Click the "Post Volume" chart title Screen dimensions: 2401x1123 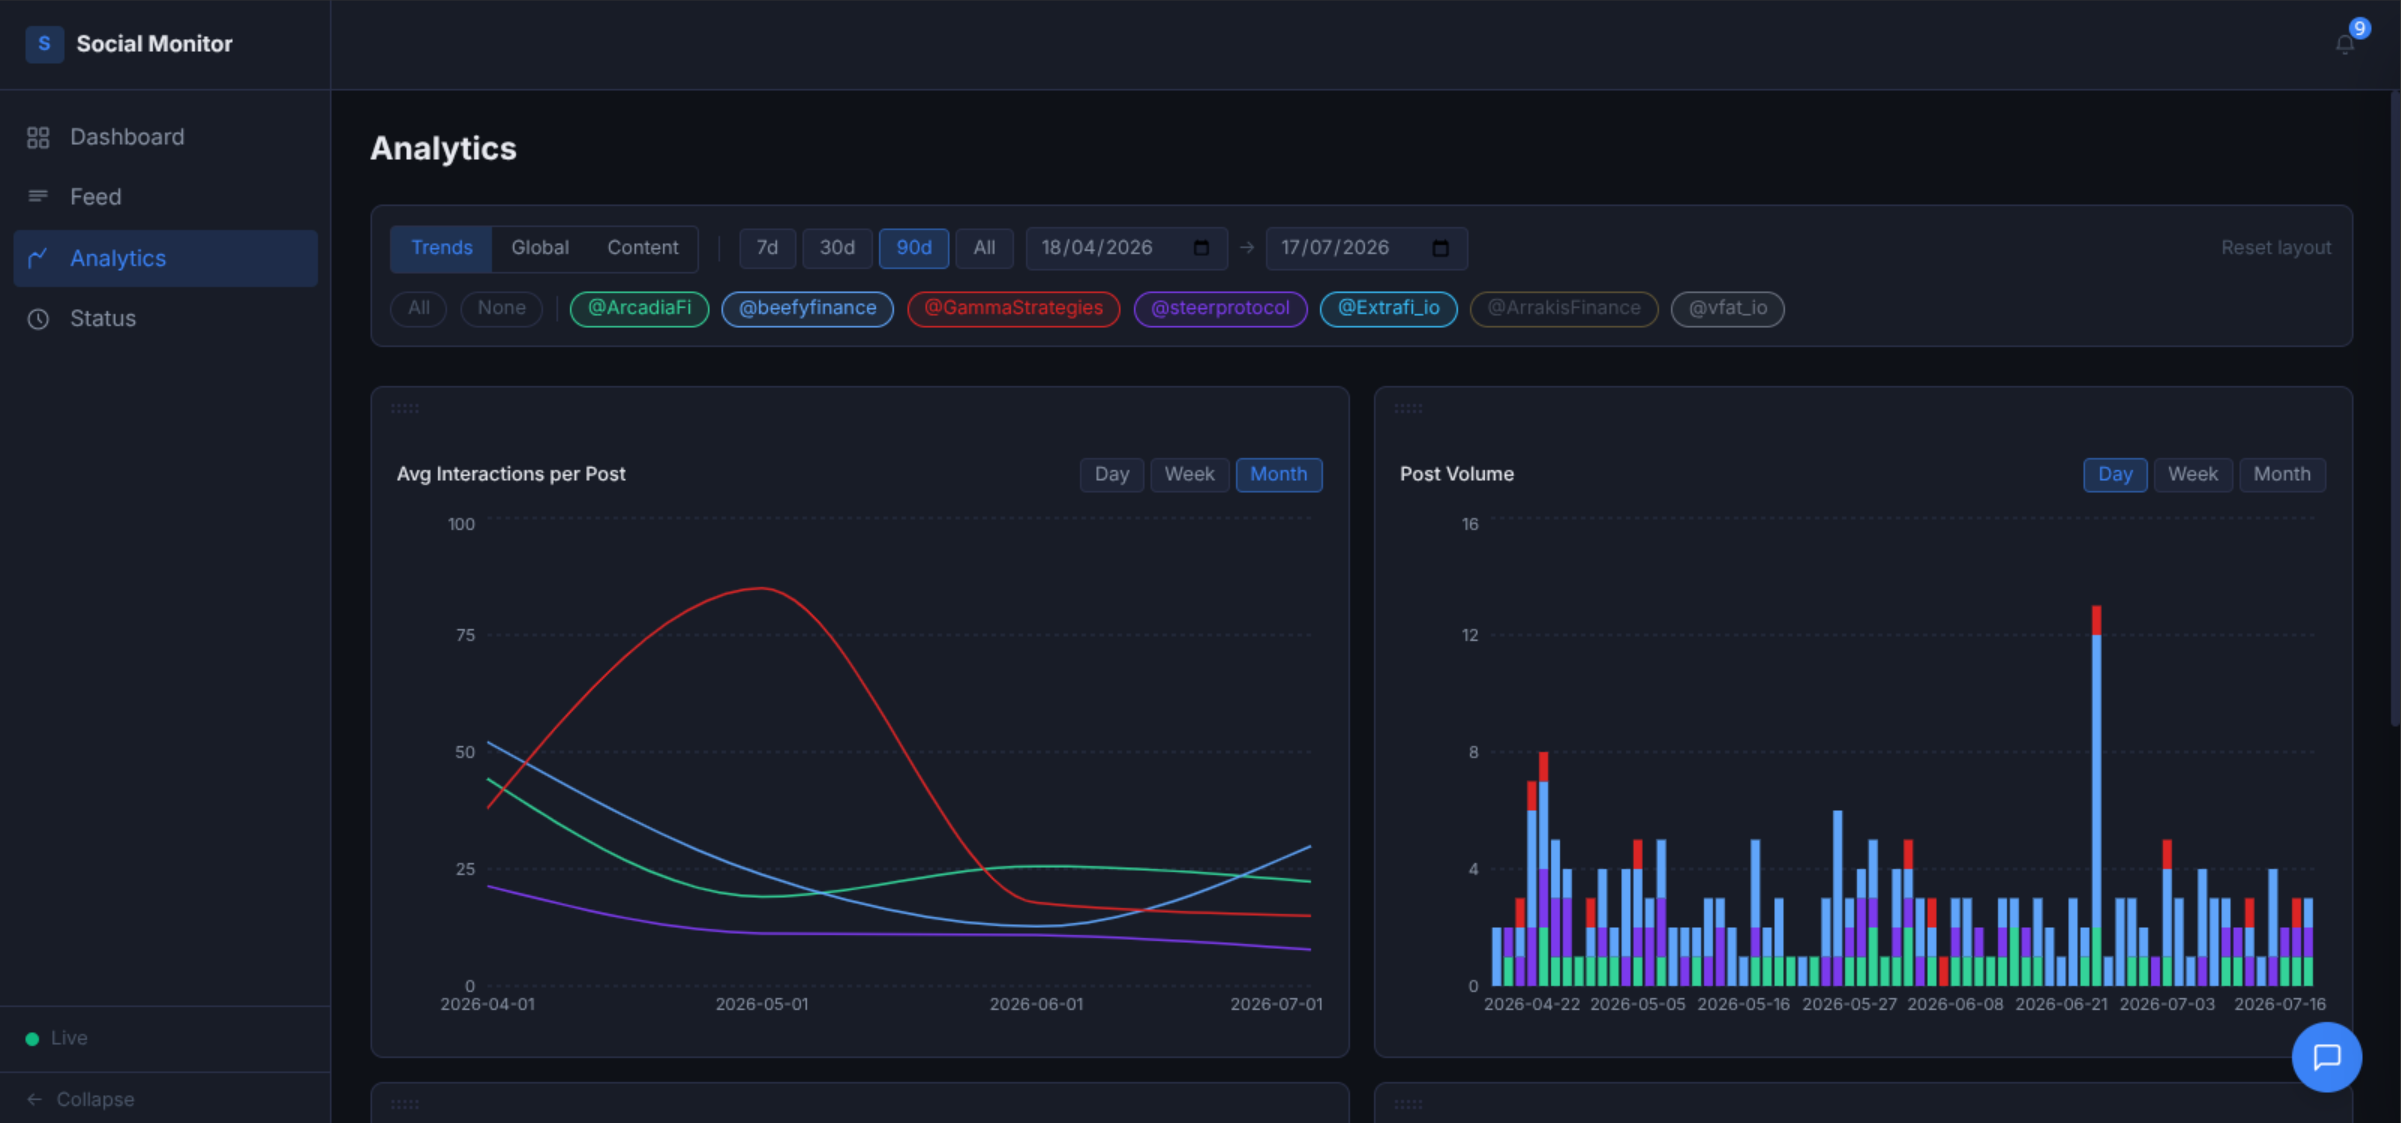coord(1456,474)
